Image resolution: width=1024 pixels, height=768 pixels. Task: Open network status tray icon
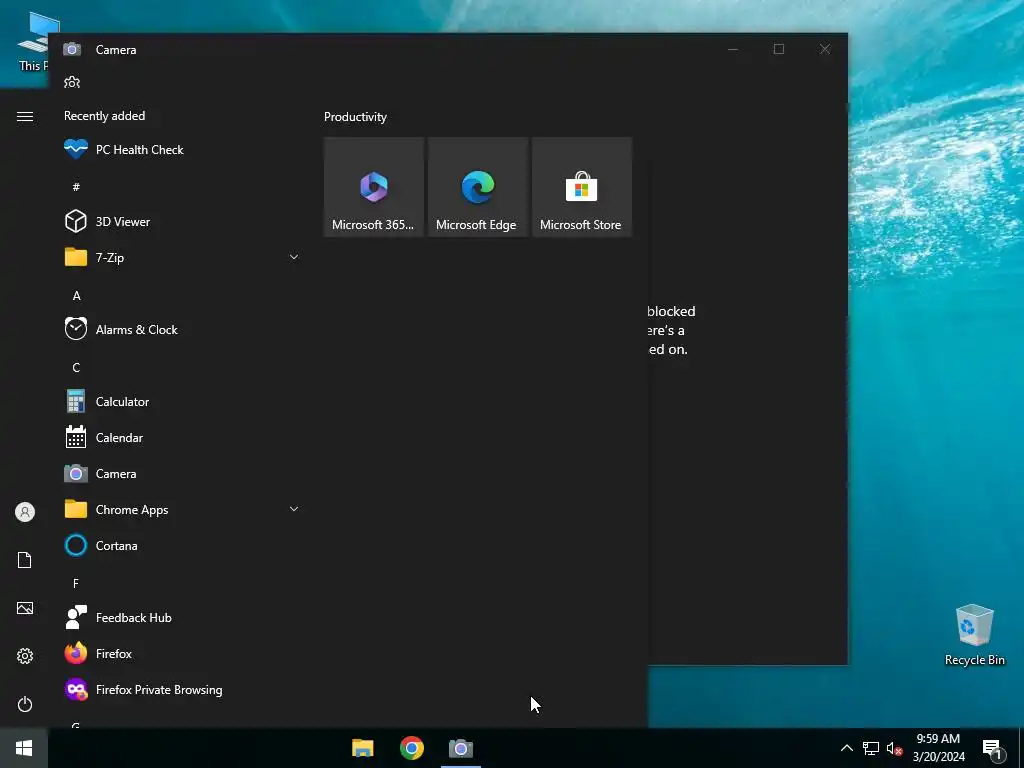pos(871,748)
